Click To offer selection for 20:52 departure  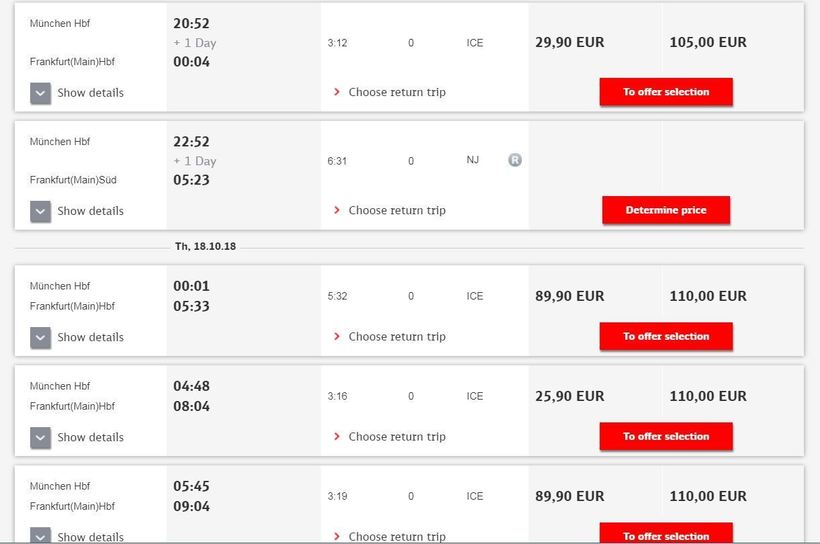point(666,92)
